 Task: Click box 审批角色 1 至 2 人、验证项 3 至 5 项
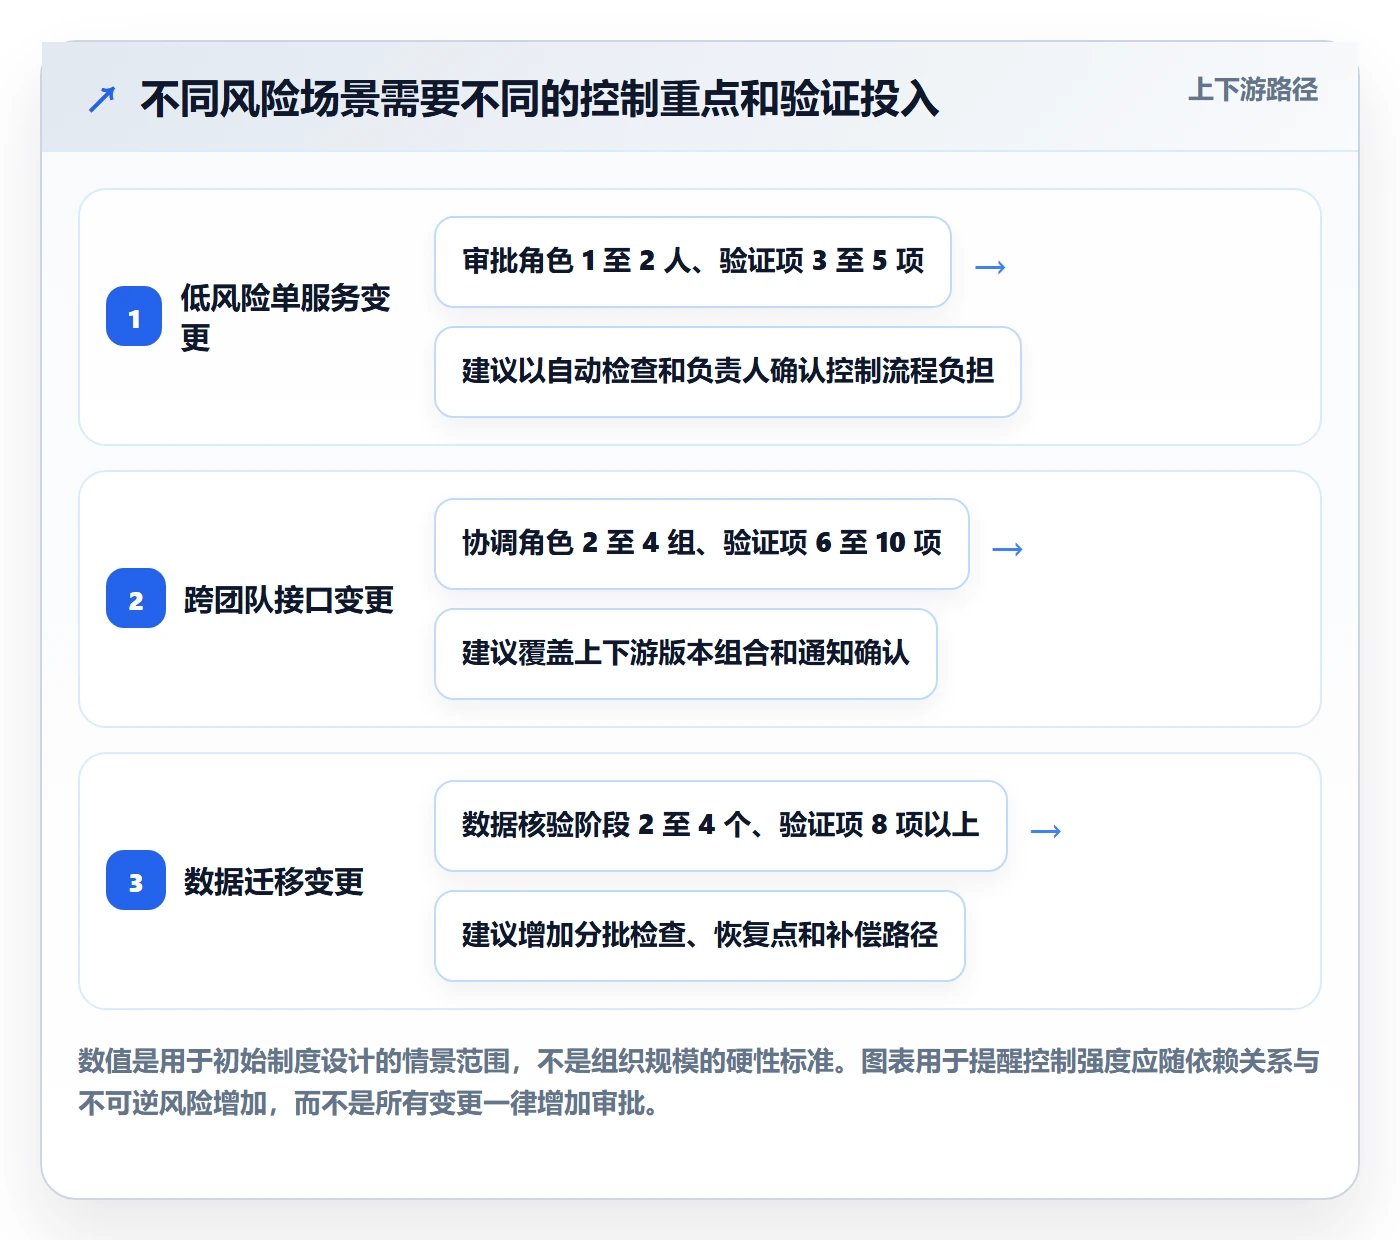(693, 262)
